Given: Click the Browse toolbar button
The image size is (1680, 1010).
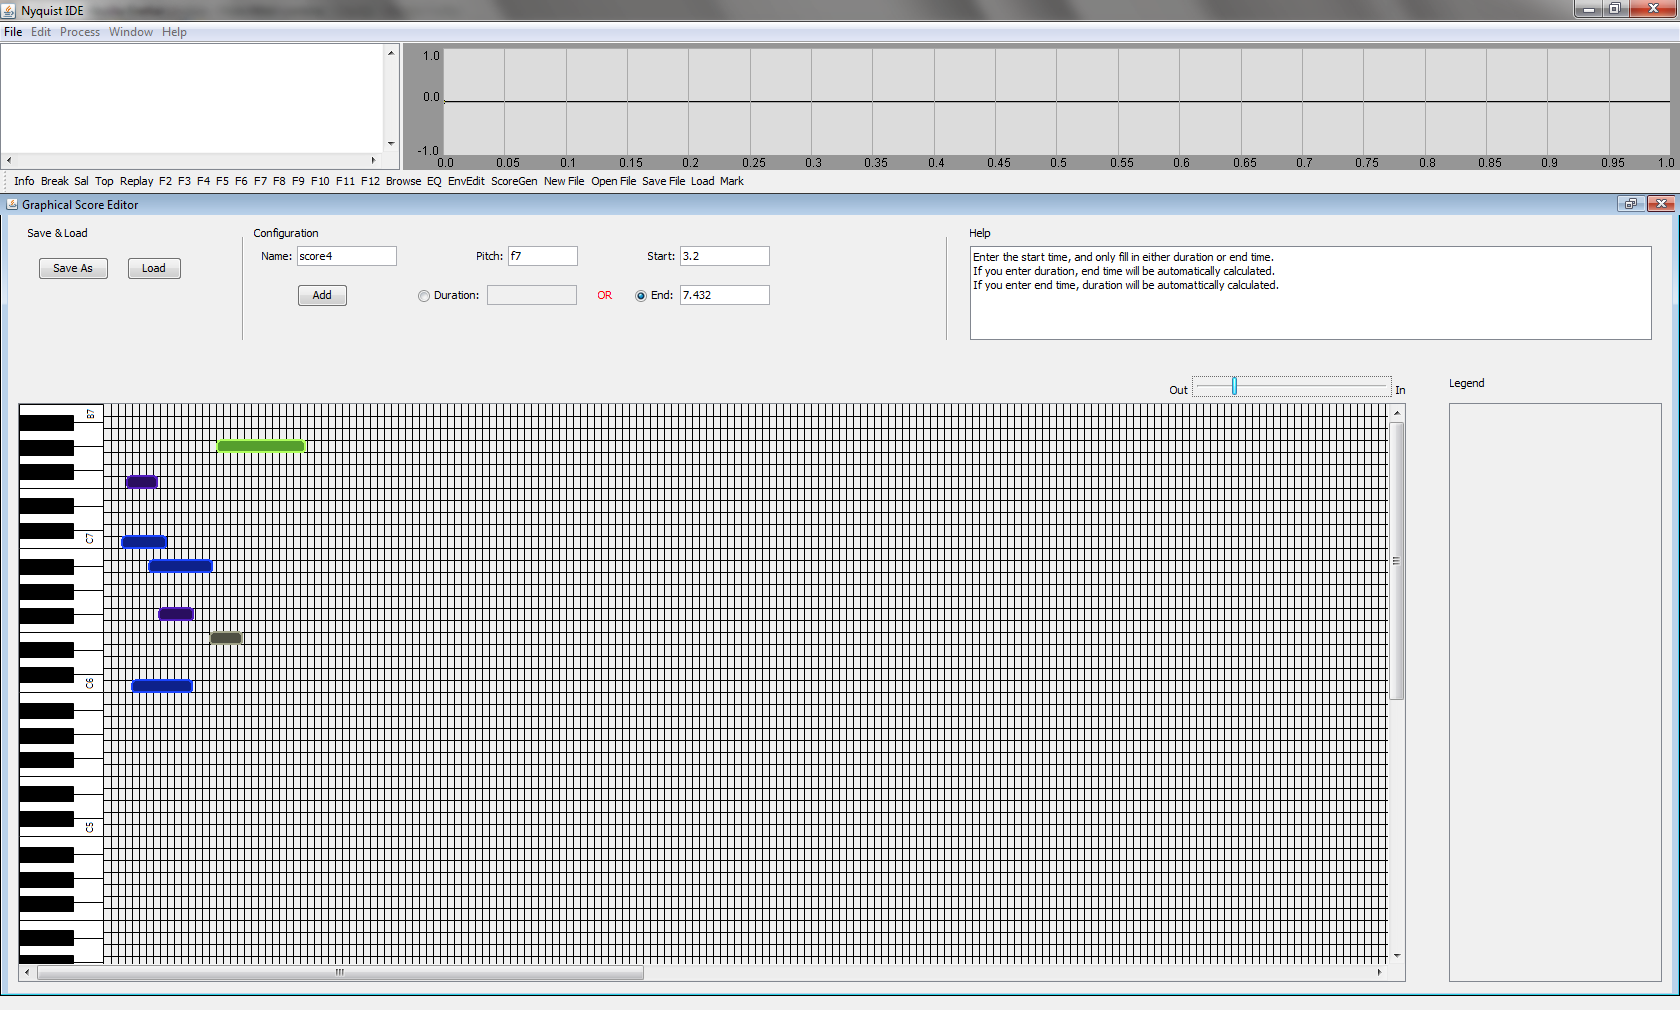Looking at the screenshot, I should pos(403,181).
